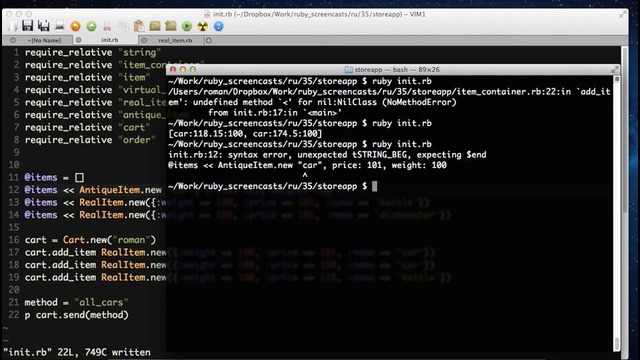
Task: Click cart.add_item on editor line 19
Action: (x=60, y=278)
